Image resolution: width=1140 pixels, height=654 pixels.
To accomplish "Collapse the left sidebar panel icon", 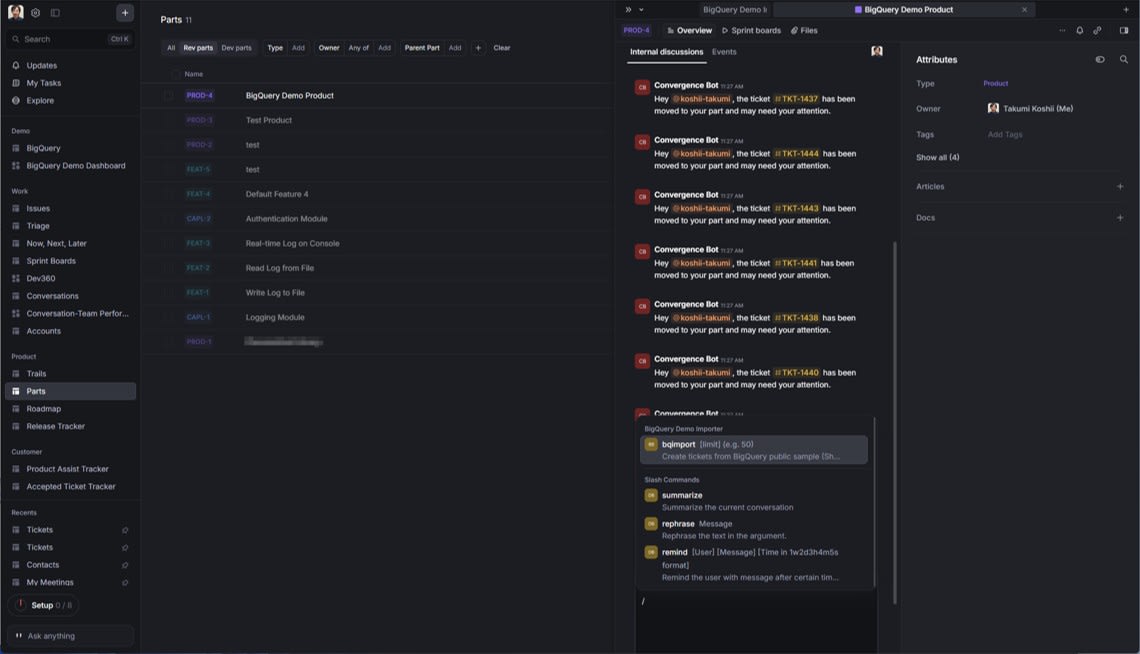I will click(55, 13).
